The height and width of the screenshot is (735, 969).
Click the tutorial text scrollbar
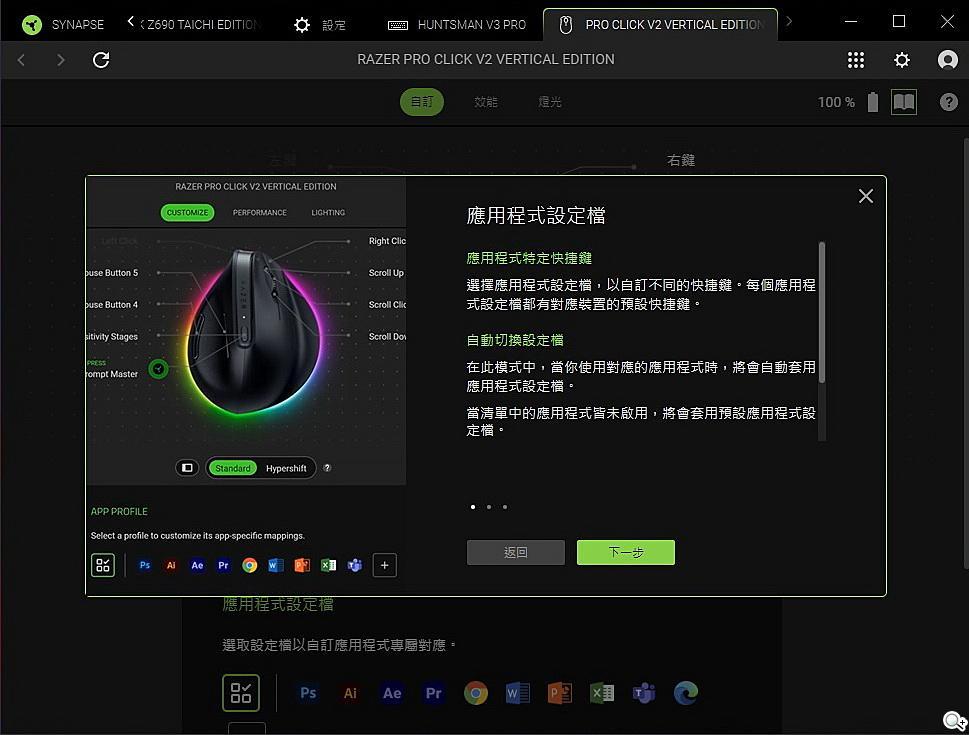click(x=822, y=312)
